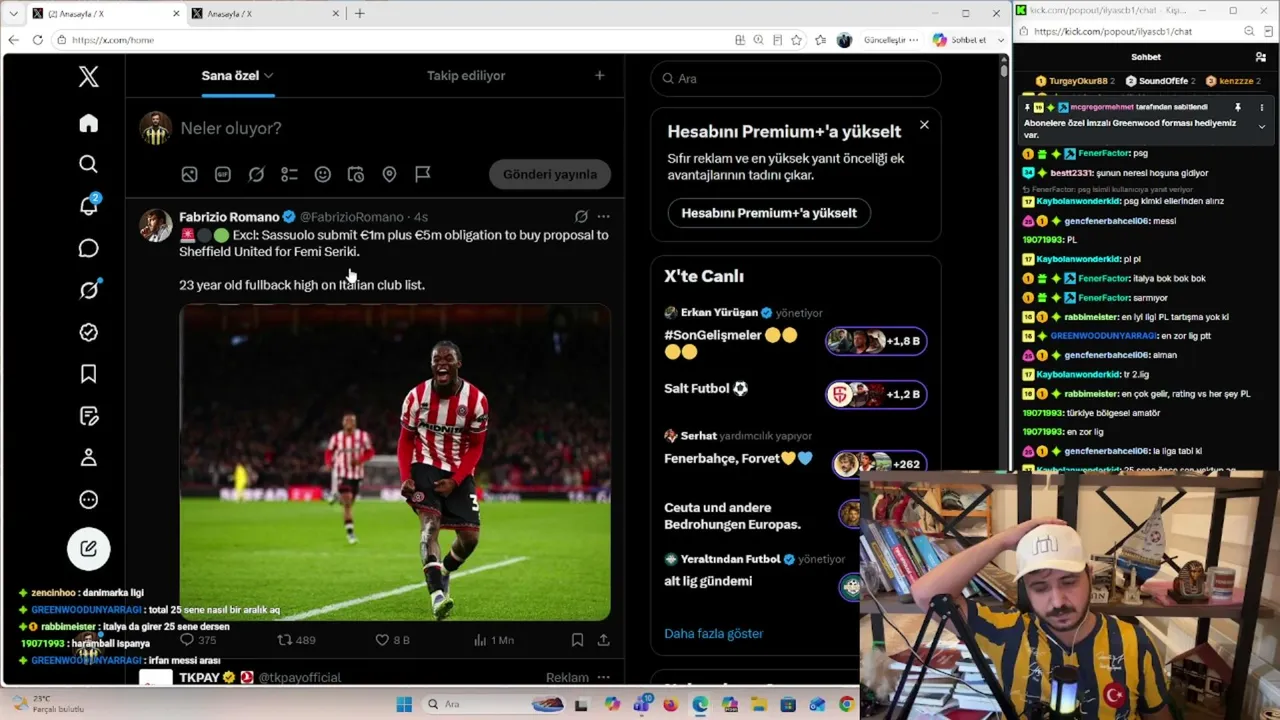Open the three-dot menu on the TKPAY ad
1280x720 pixels.
[603, 677]
